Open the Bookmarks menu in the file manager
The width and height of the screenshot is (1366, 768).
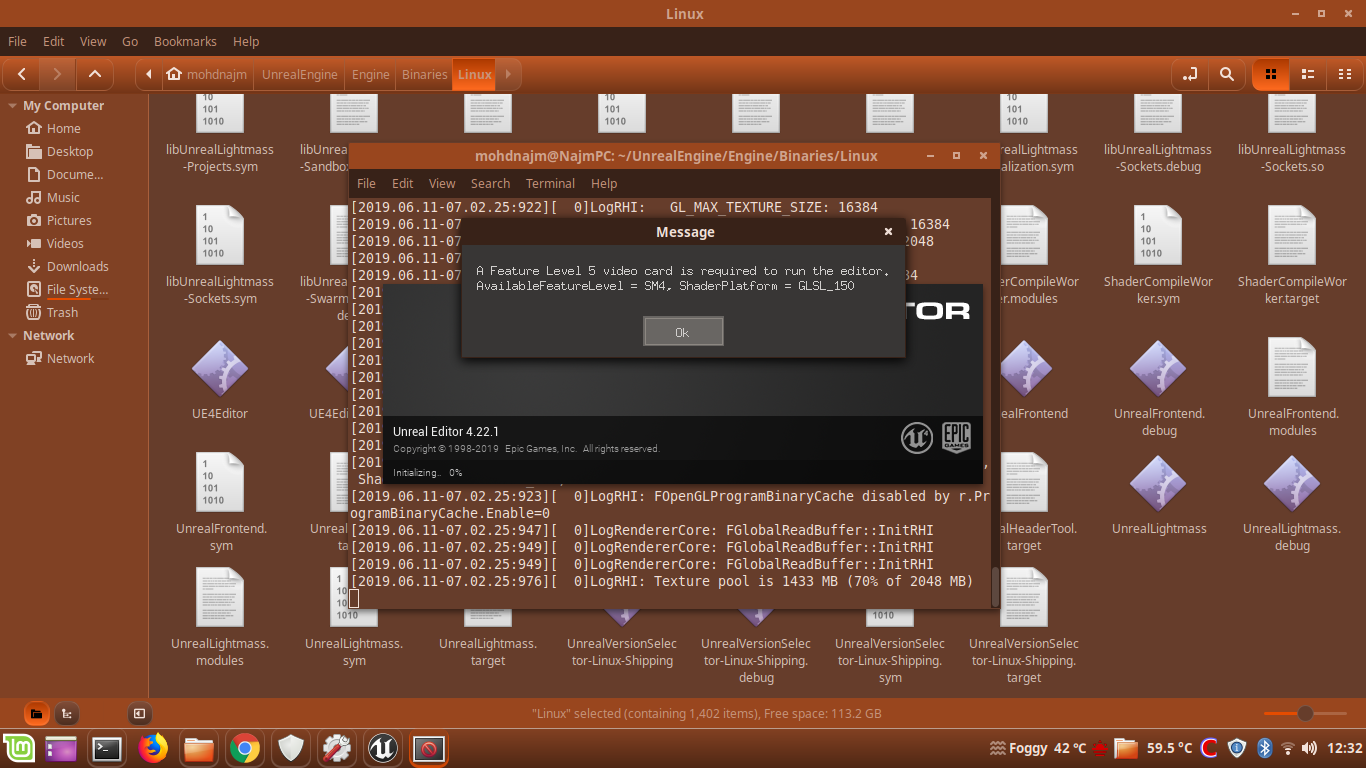click(185, 41)
